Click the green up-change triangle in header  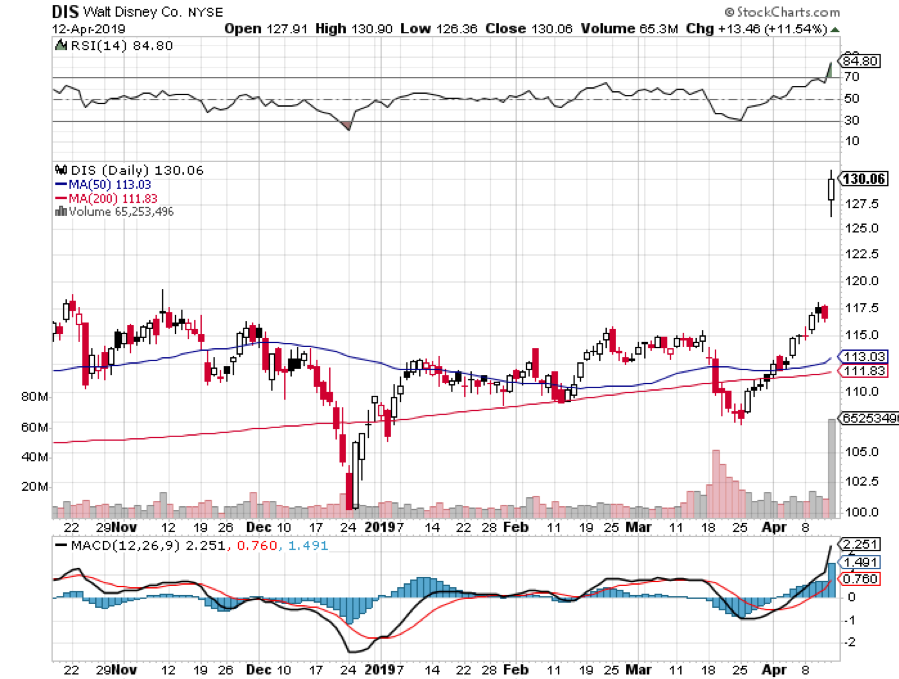click(x=835, y=29)
